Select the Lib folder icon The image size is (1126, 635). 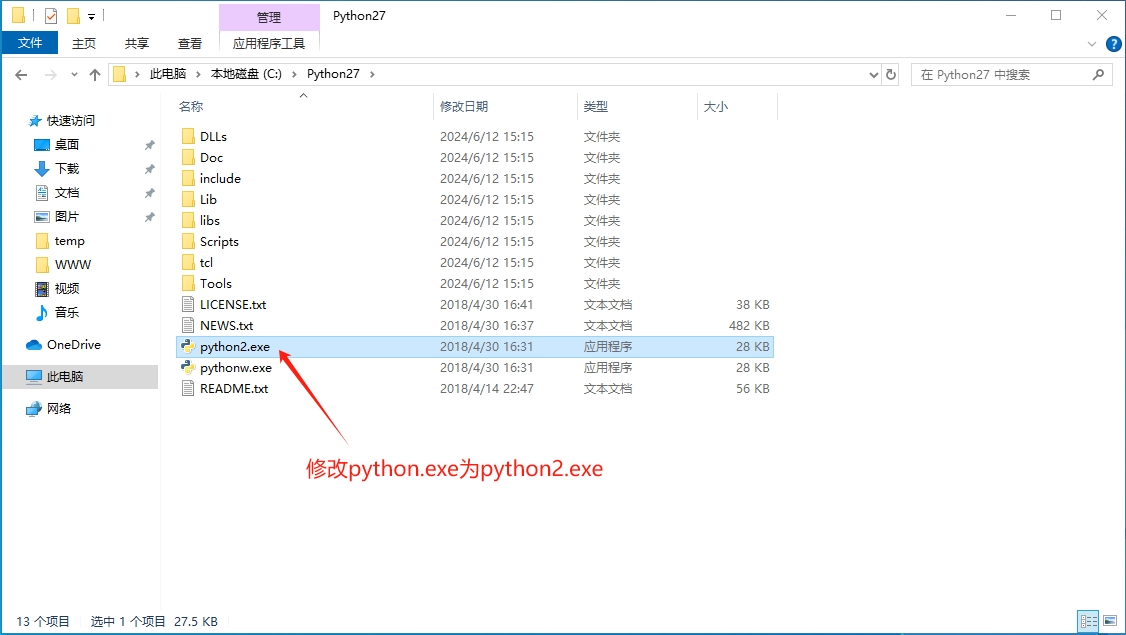pyautogui.click(x=188, y=199)
